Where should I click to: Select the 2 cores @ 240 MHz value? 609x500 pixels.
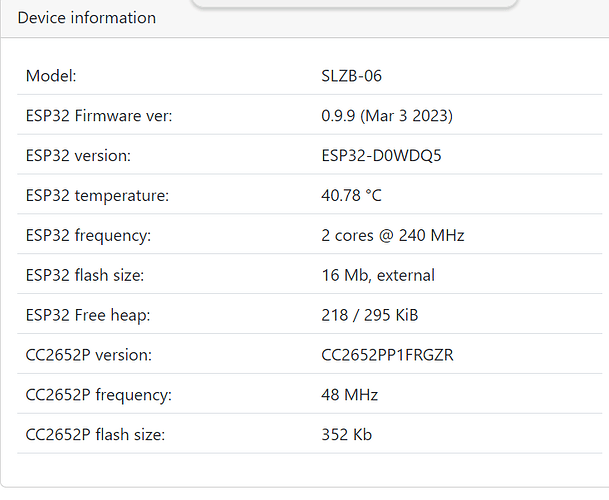tap(387, 236)
